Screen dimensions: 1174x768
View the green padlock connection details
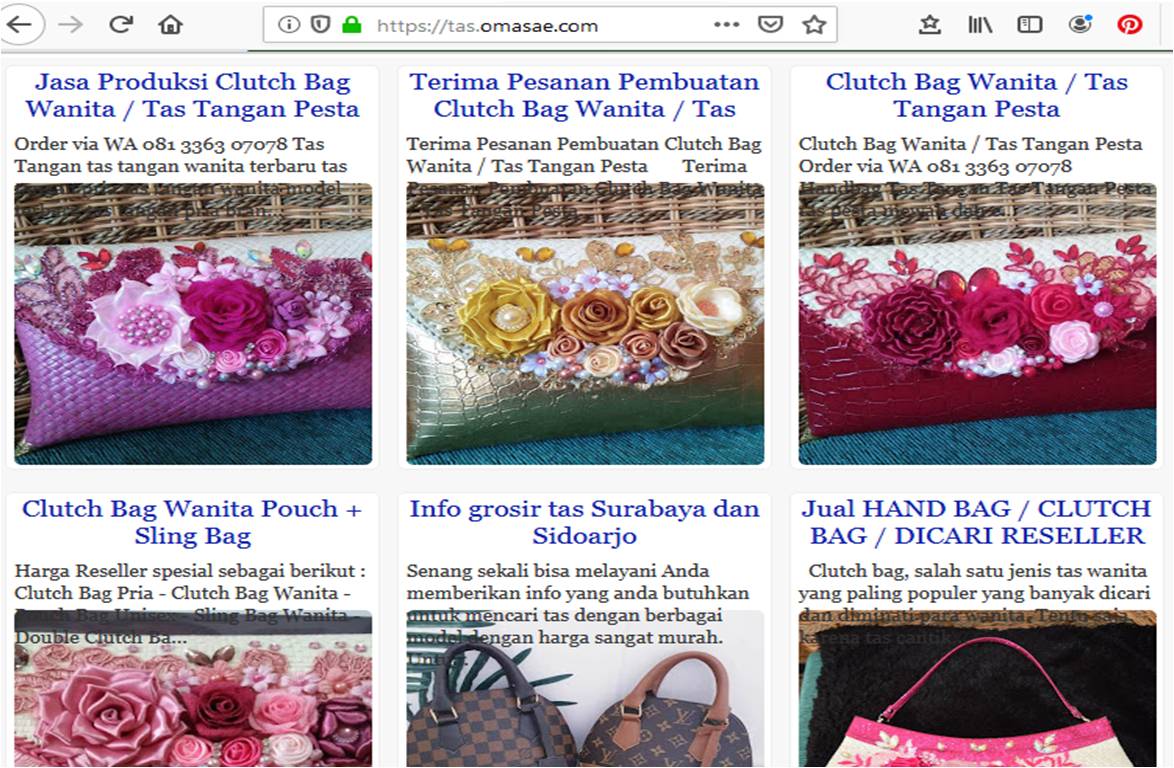[x=351, y=25]
